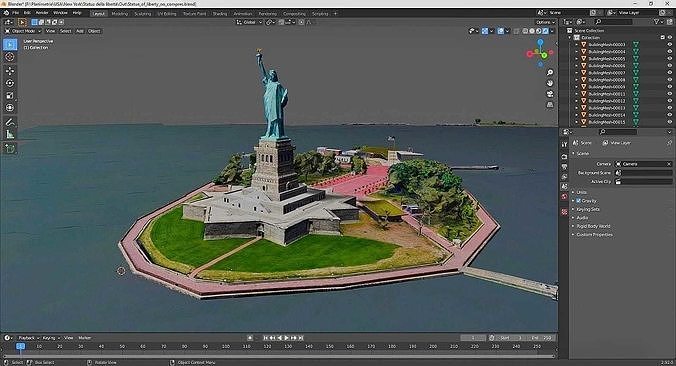Click the red X axis gizmo ball

(x=530, y=54)
